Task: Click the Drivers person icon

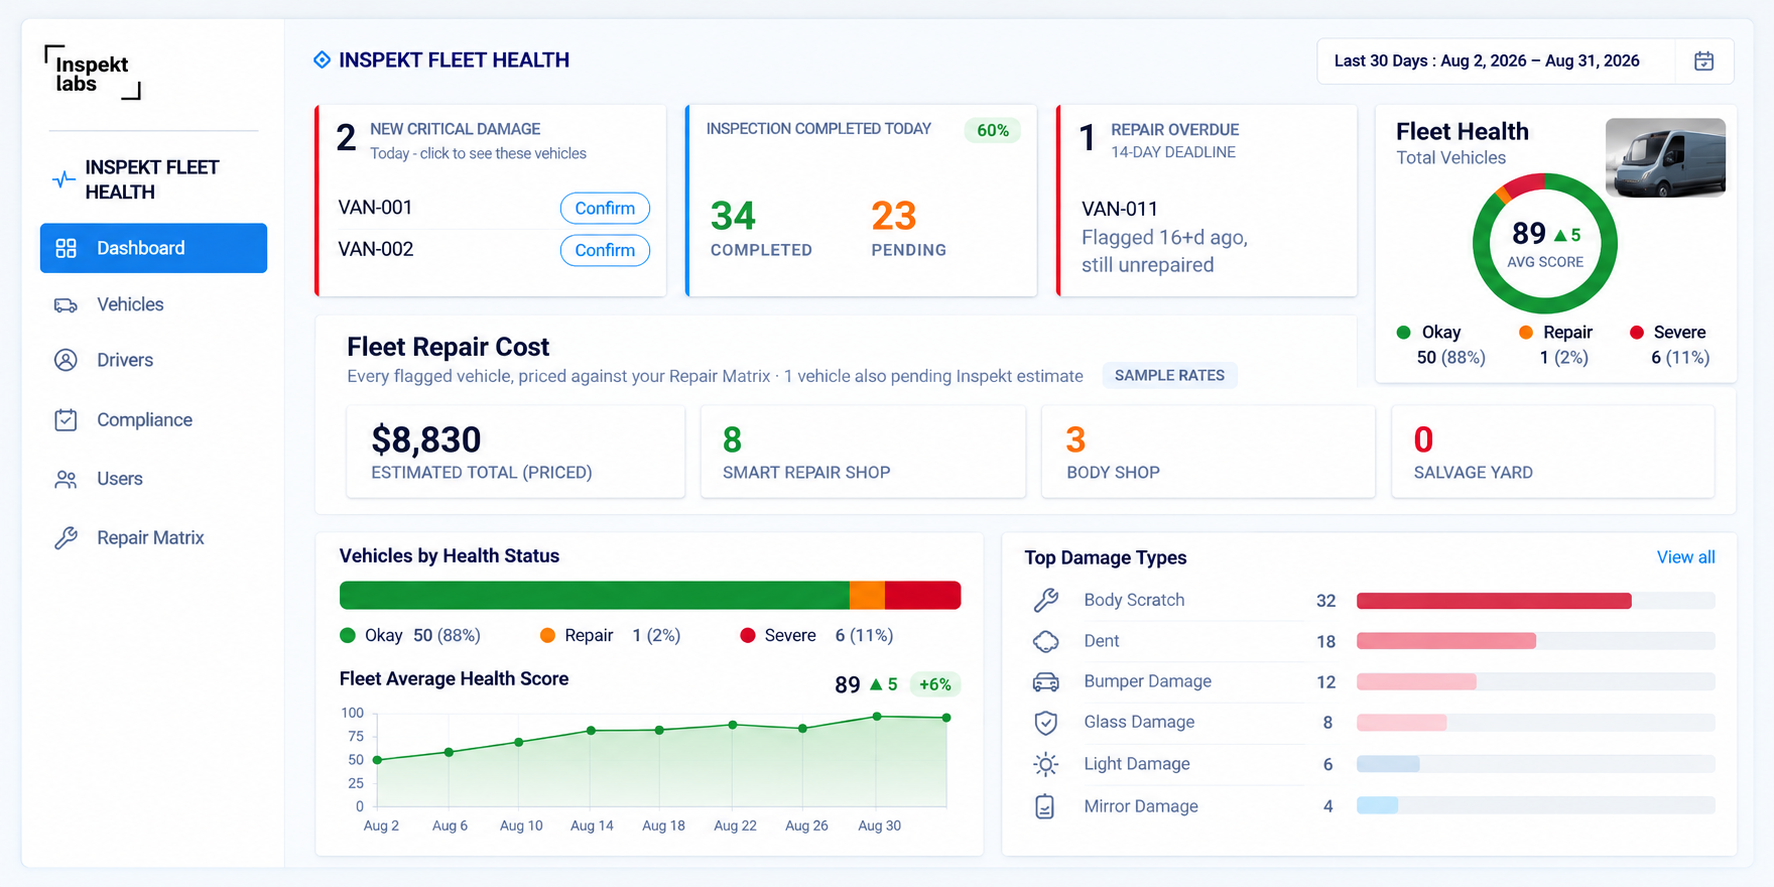Action: [66, 360]
